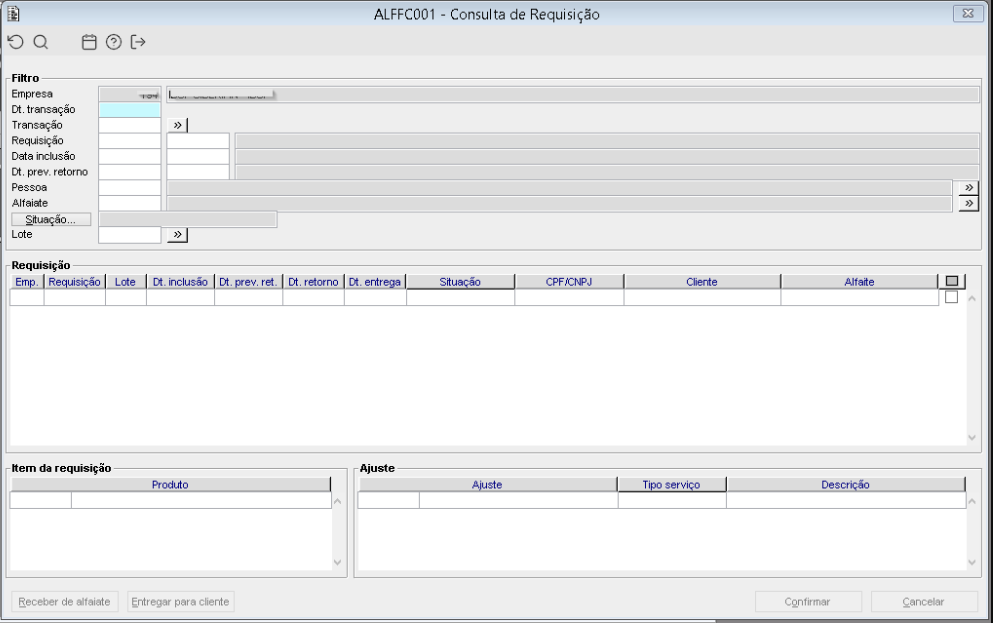Click the document icon in title bar
The width and height of the screenshot is (993, 623).
[13, 13]
